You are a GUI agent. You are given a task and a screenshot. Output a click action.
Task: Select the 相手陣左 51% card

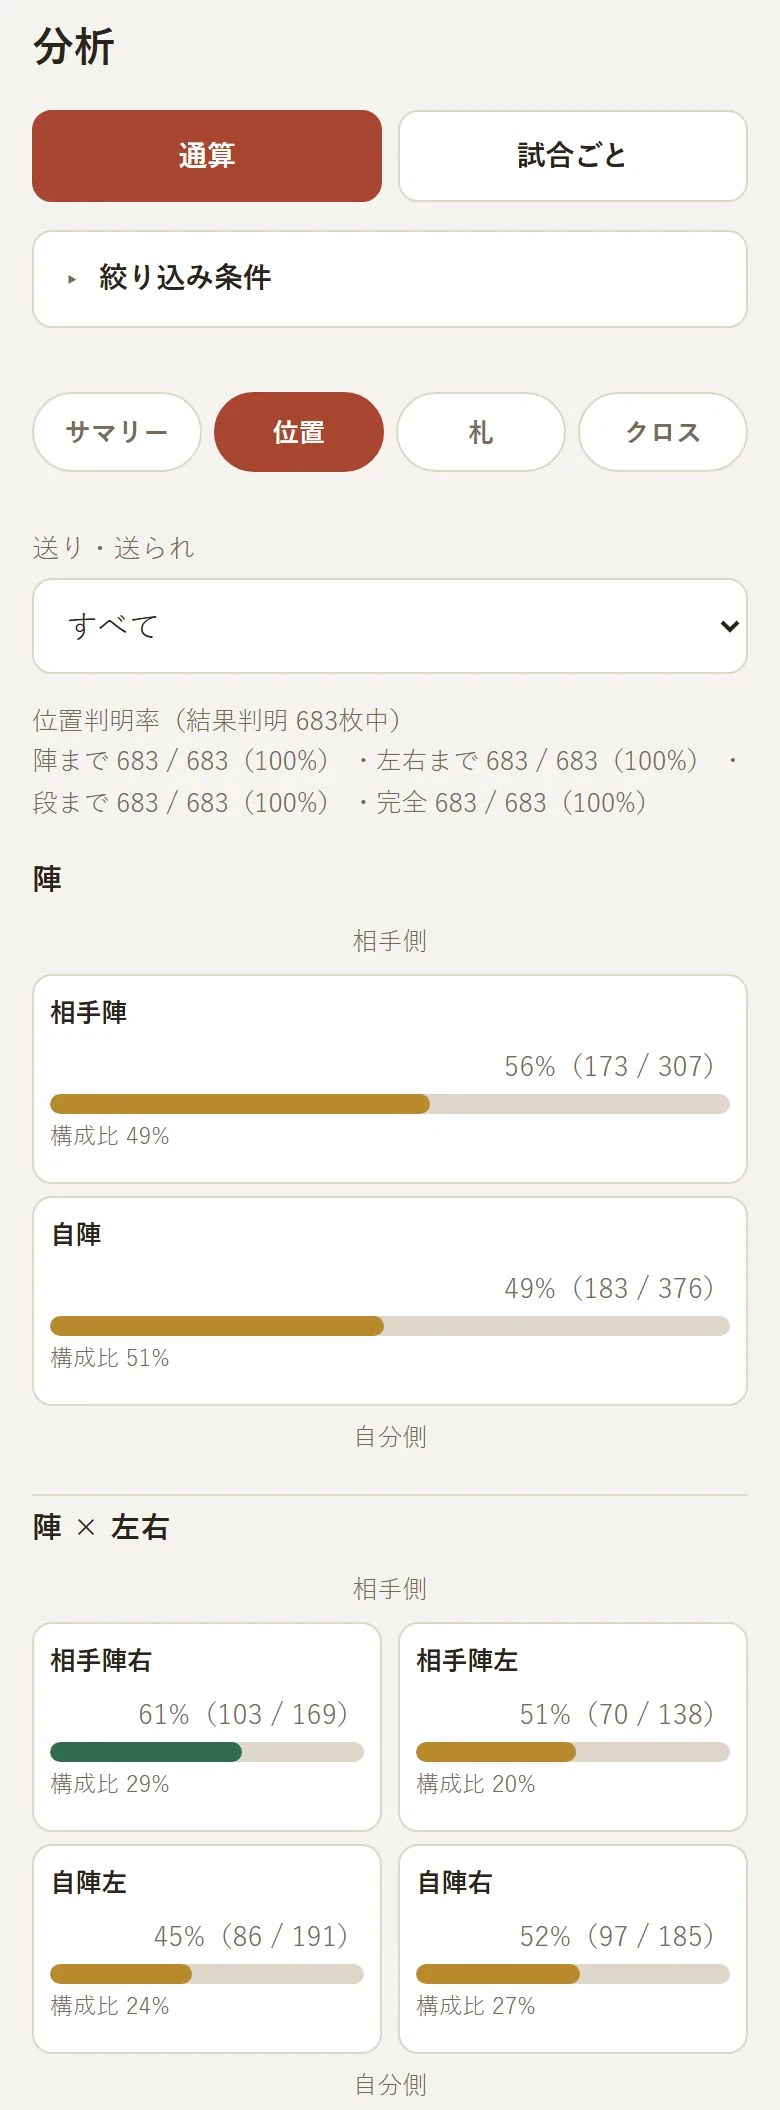(x=573, y=1727)
